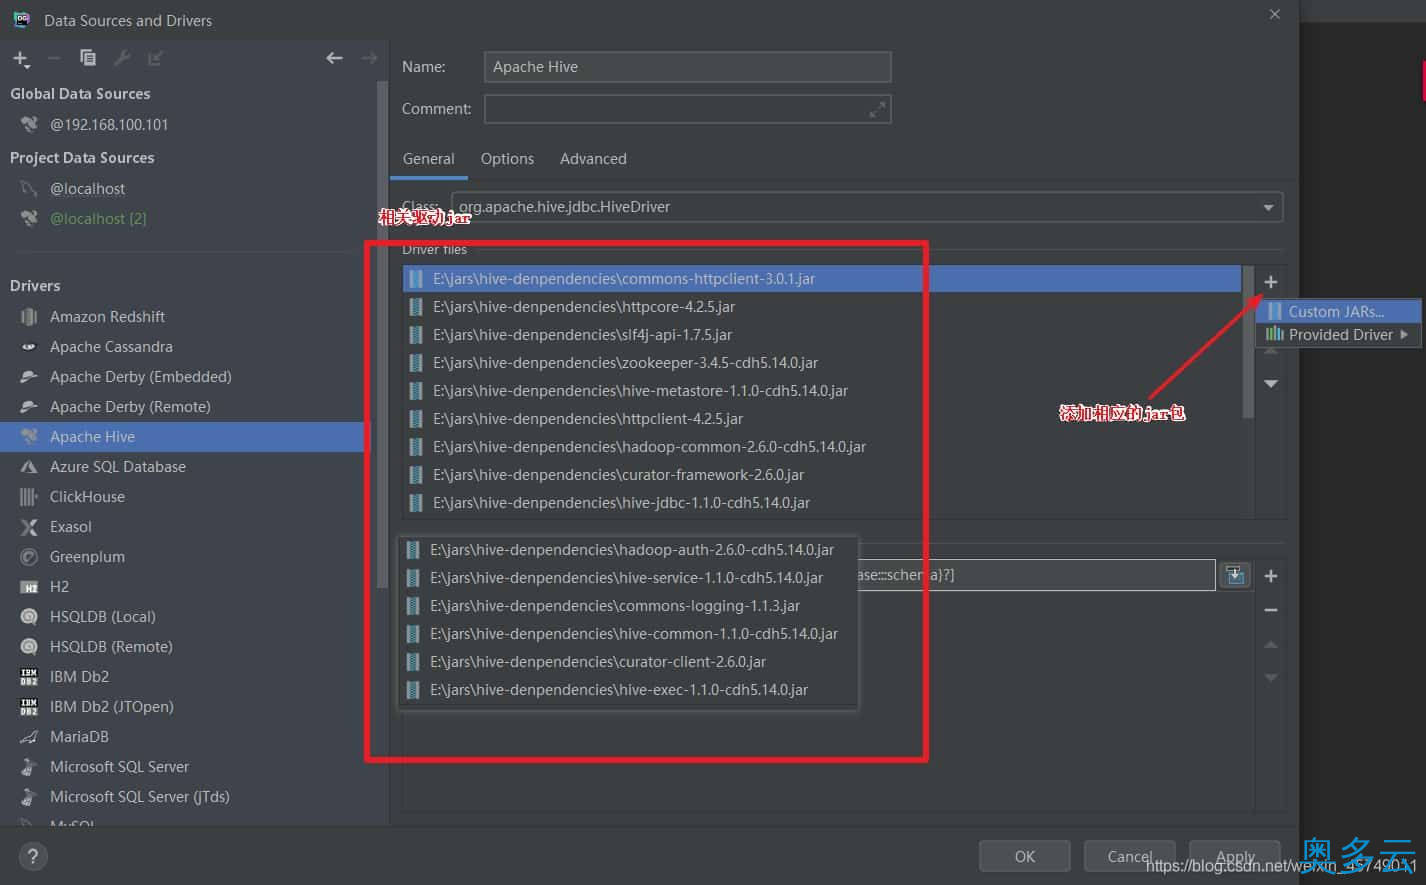Click the back navigation arrow

tap(334, 58)
